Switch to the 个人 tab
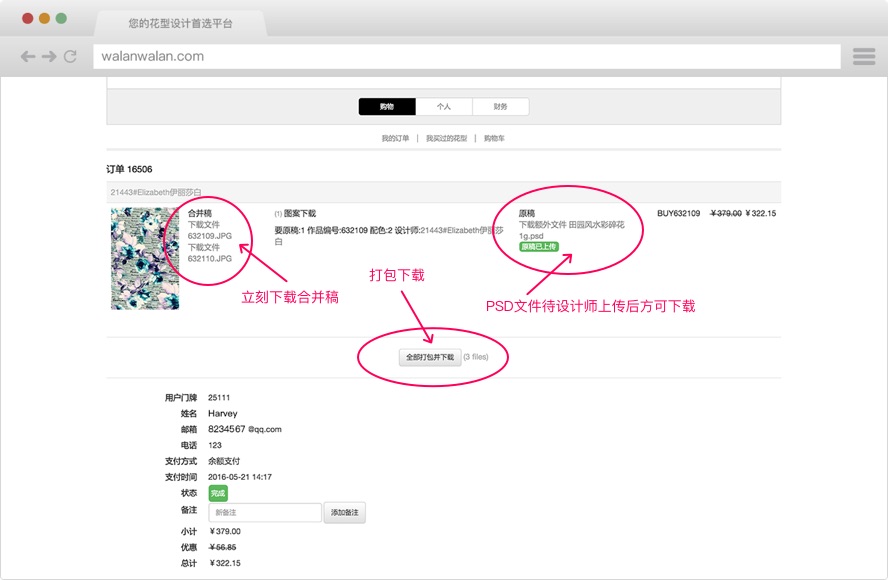Screen dimensions: 888x580 (444, 107)
